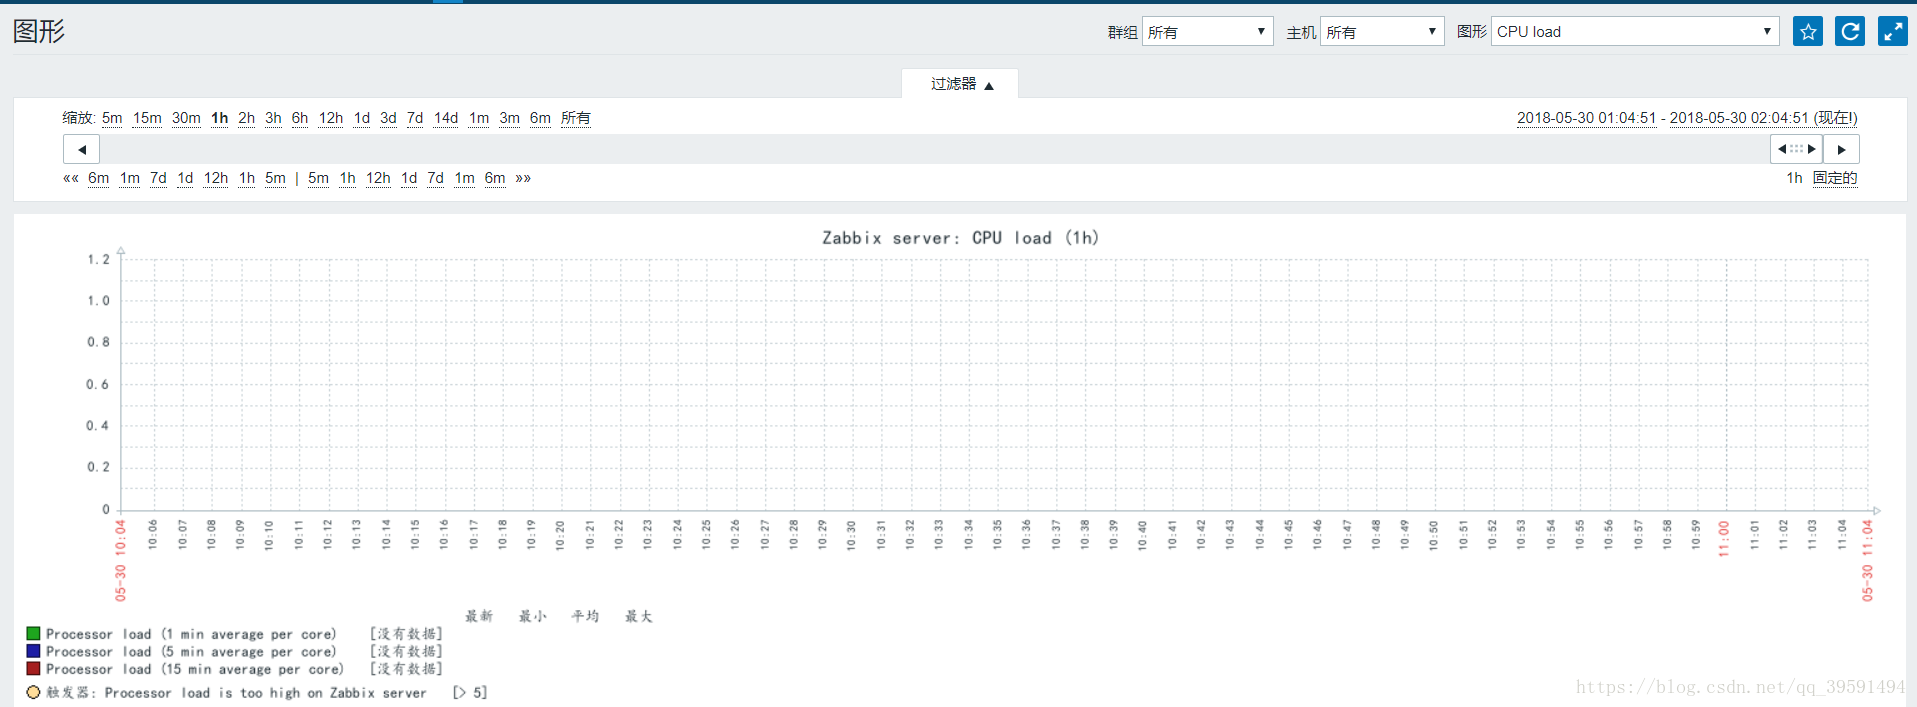Set zoom to 3m

point(509,118)
